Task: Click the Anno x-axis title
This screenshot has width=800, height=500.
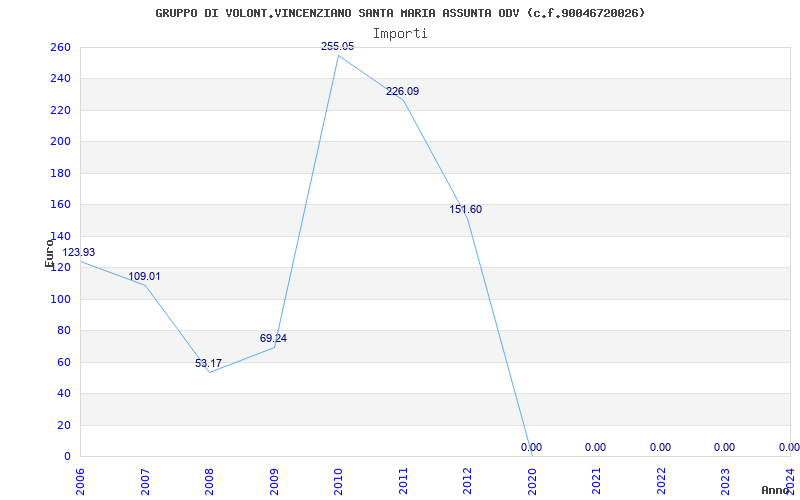Action: pyautogui.click(x=776, y=490)
